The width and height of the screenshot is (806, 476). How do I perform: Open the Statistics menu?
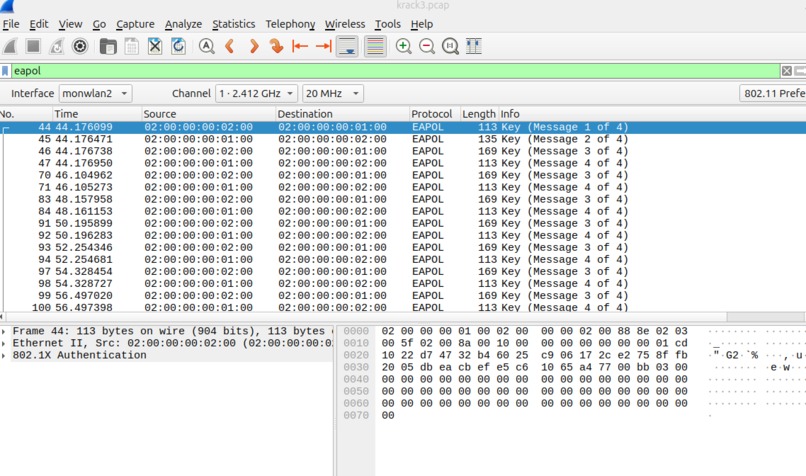coord(233,24)
